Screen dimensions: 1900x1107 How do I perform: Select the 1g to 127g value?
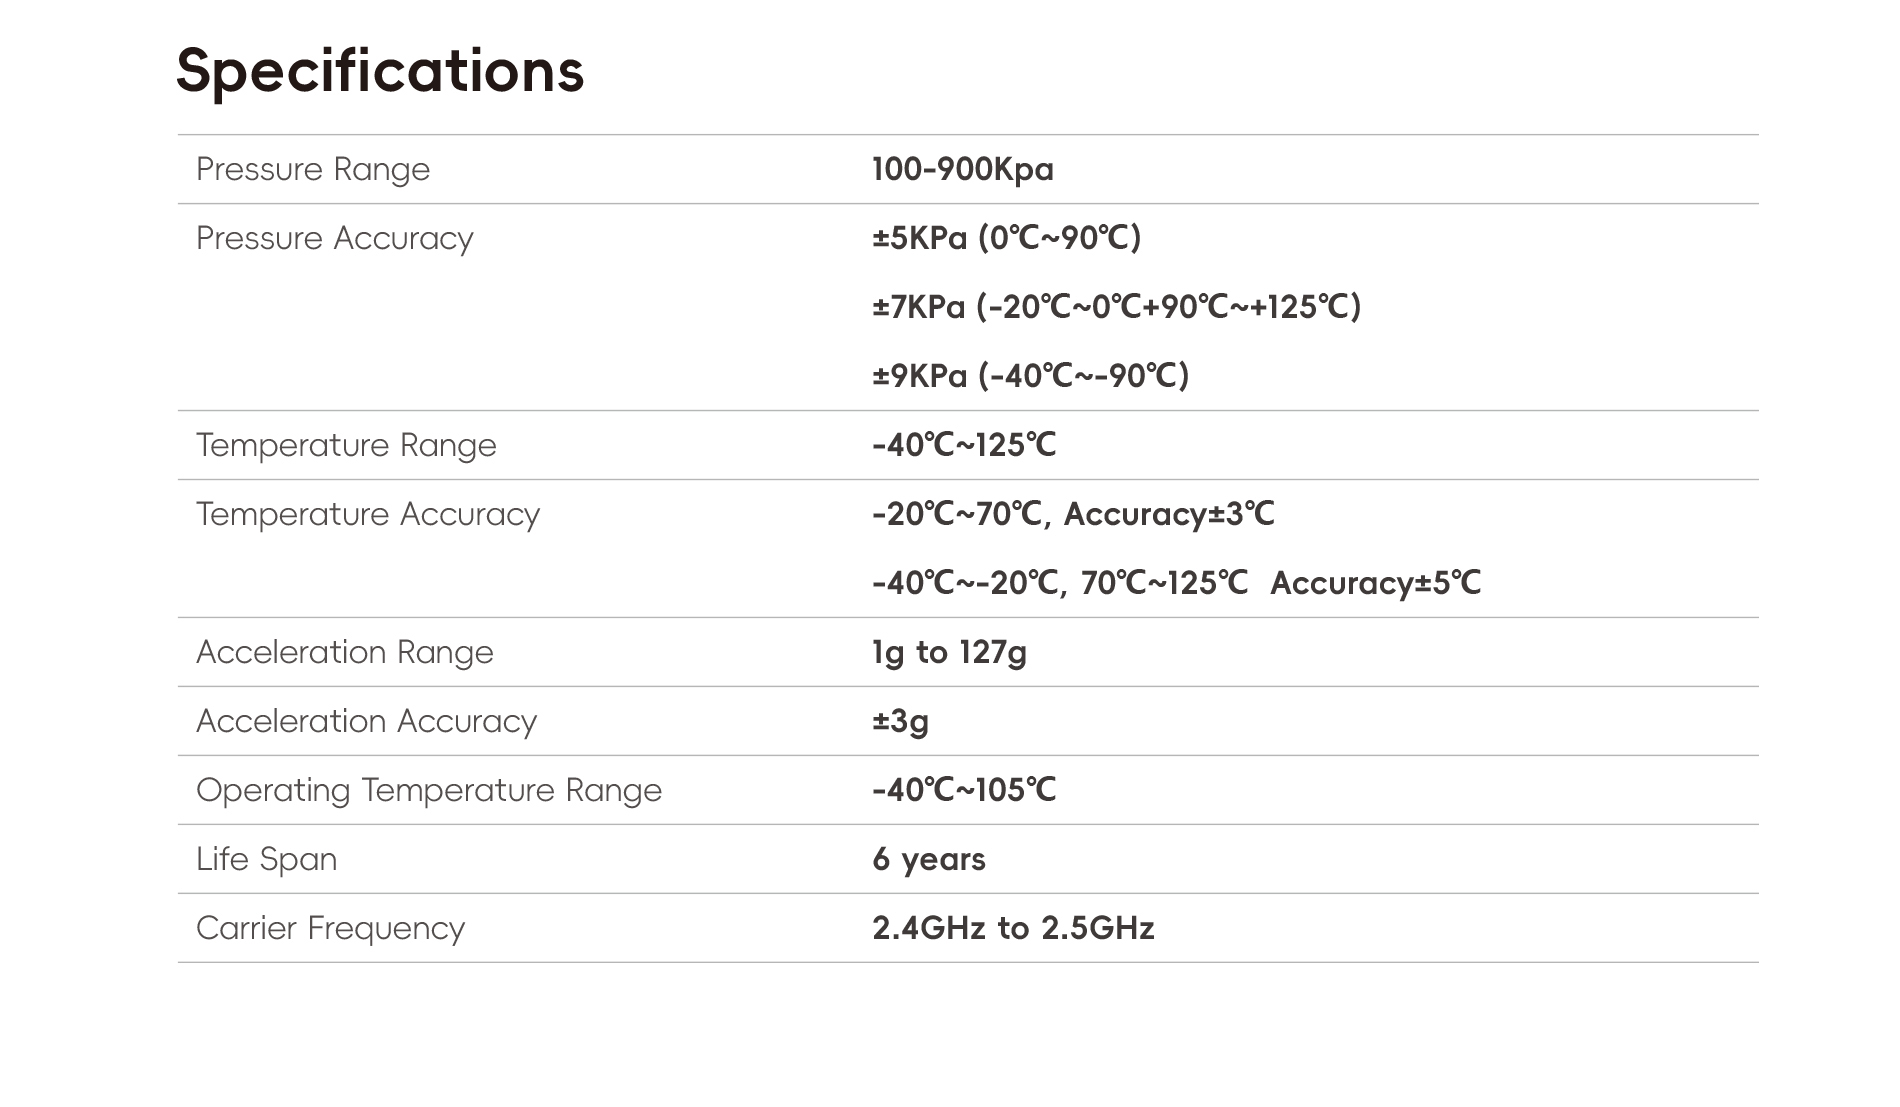[x=949, y=652]
